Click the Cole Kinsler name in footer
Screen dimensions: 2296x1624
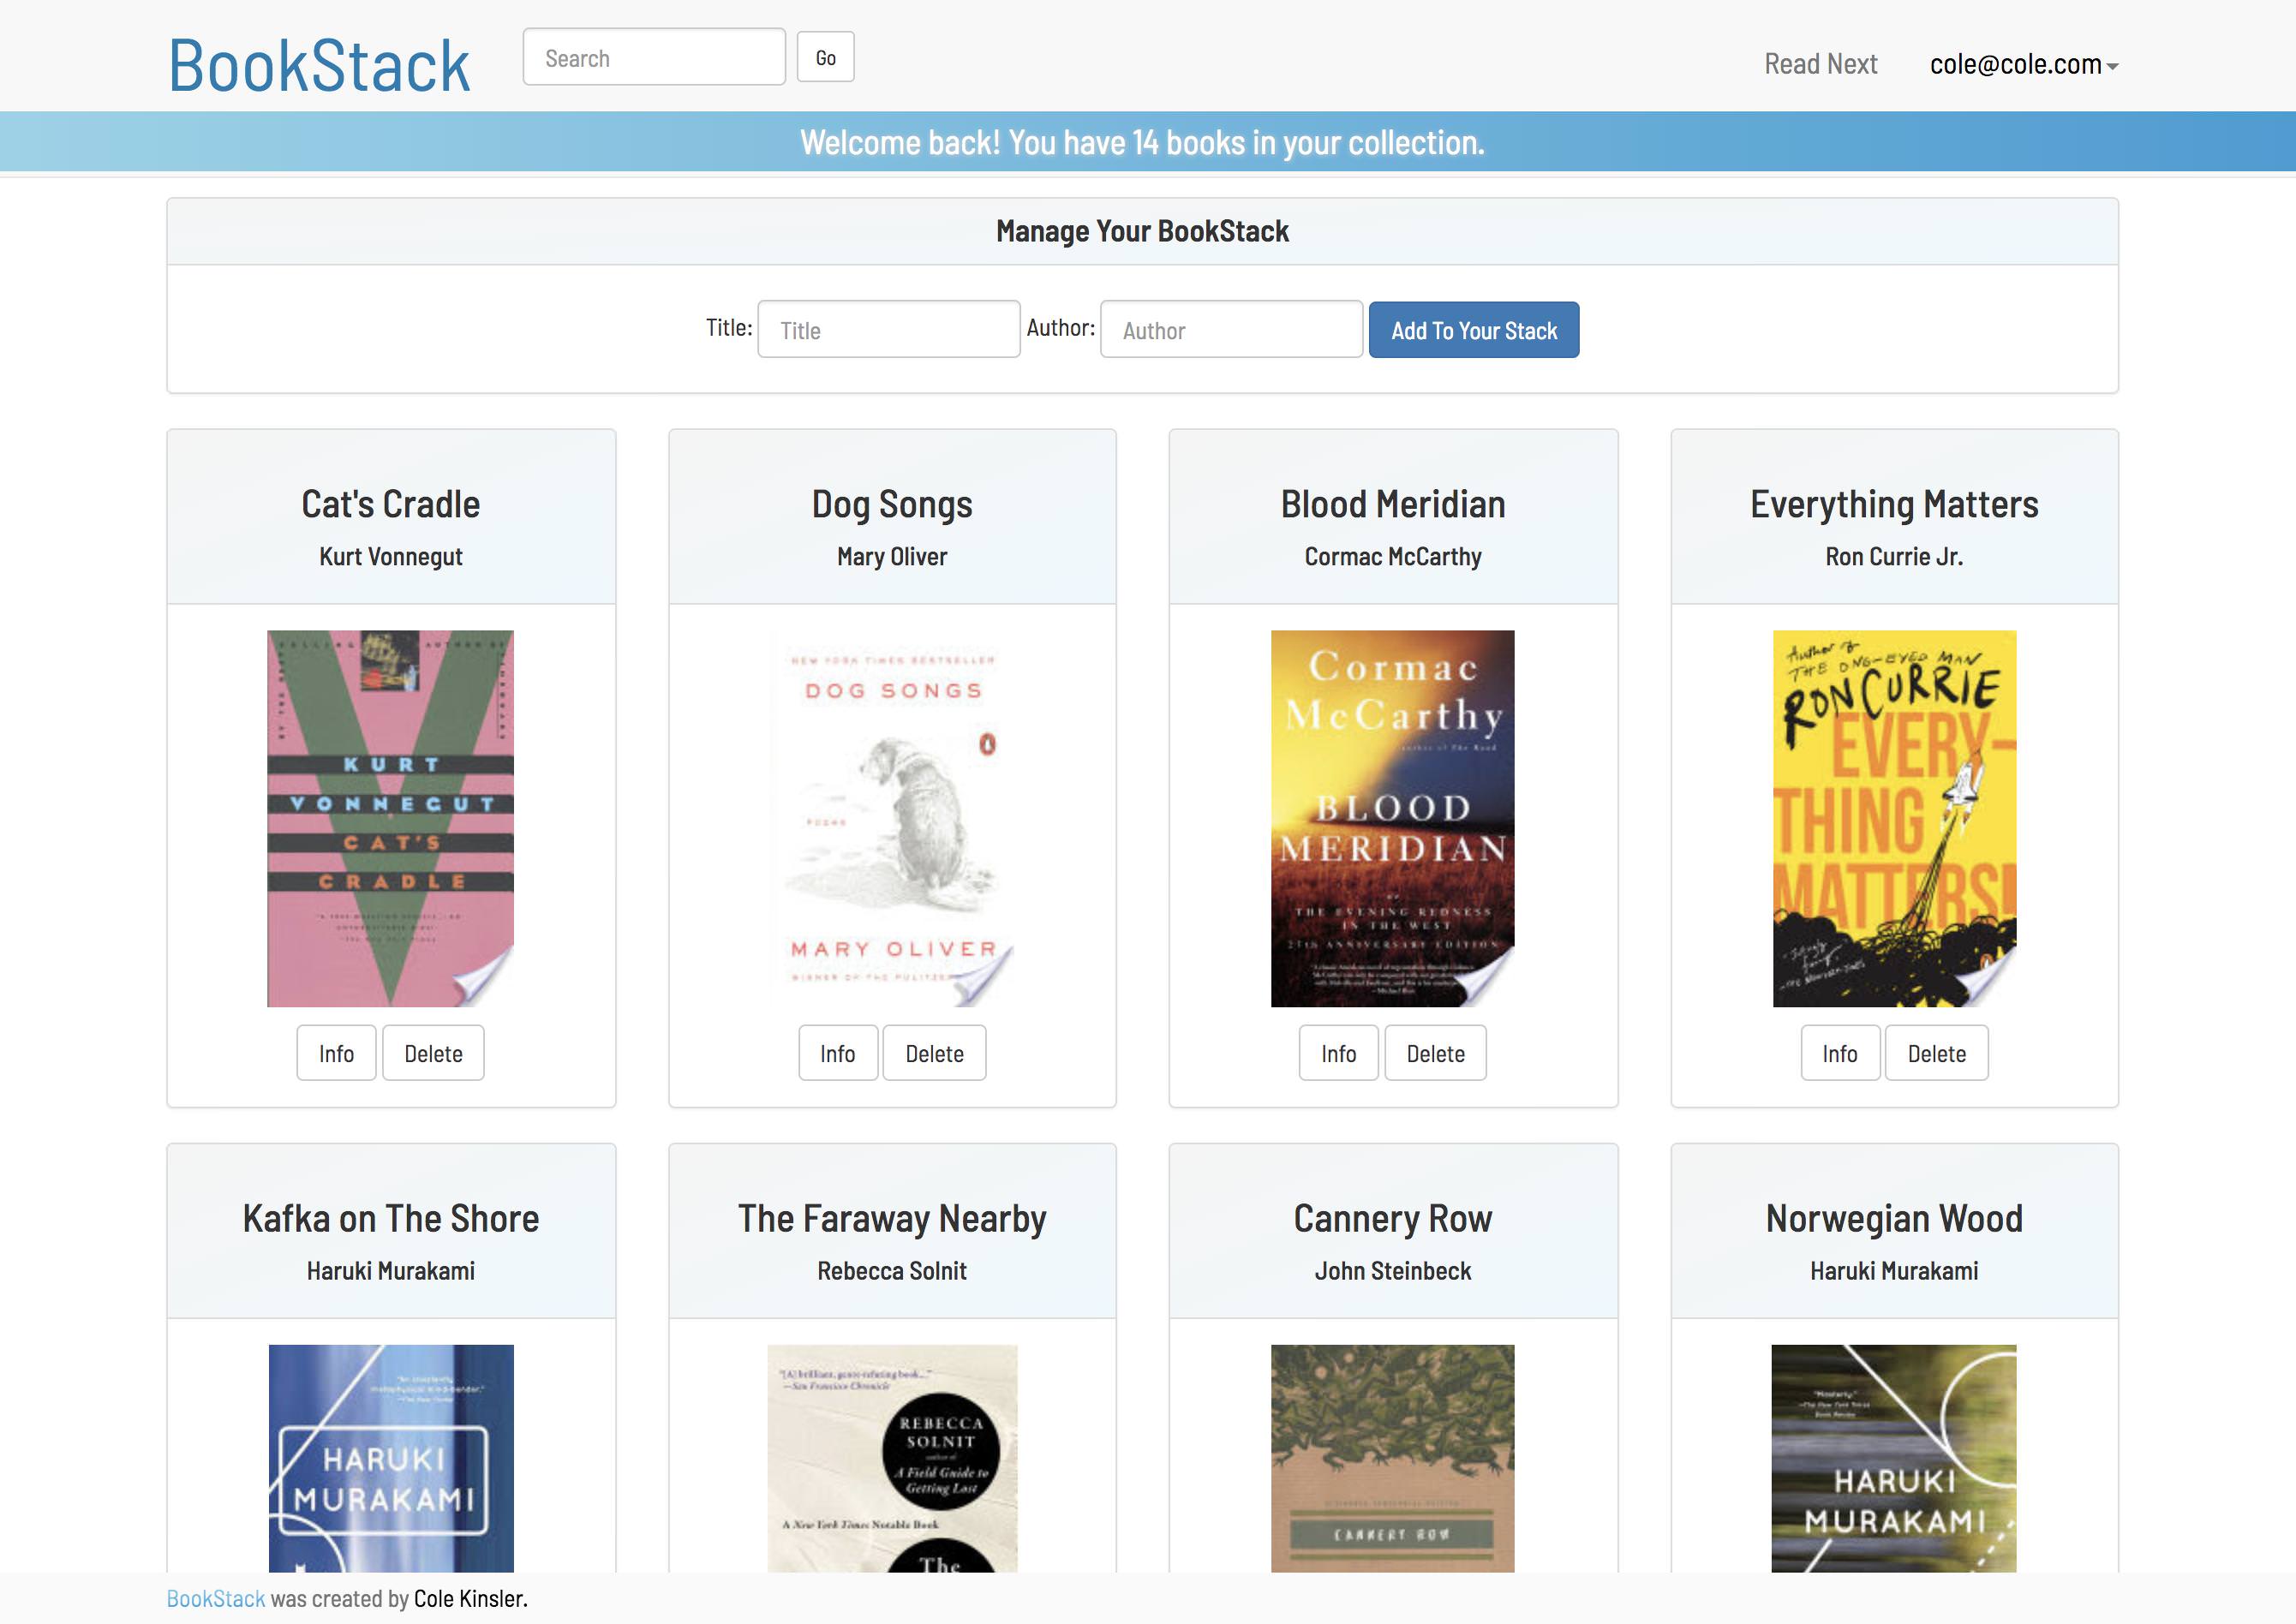(470, 1598)
